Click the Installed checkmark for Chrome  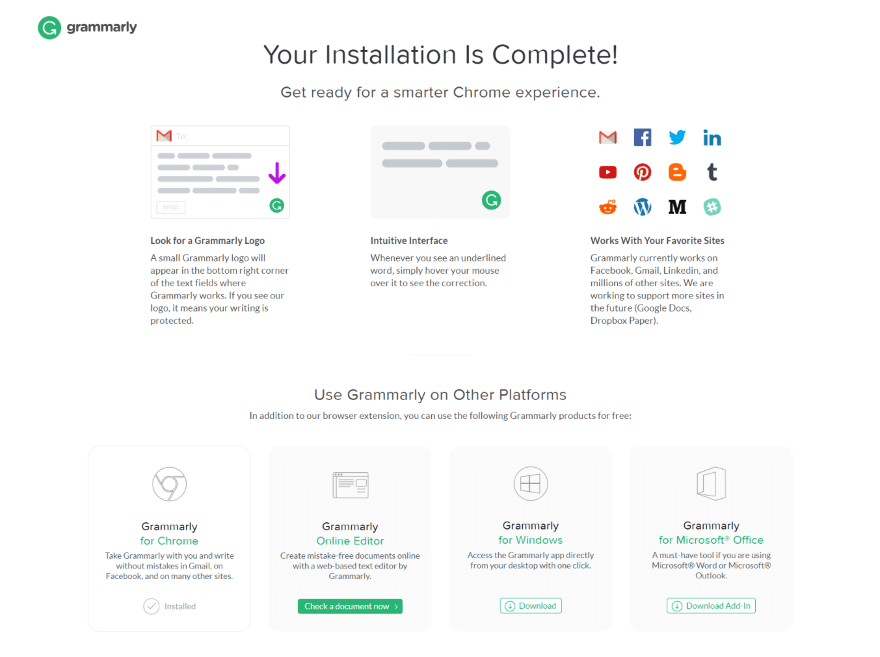point(151,606)
